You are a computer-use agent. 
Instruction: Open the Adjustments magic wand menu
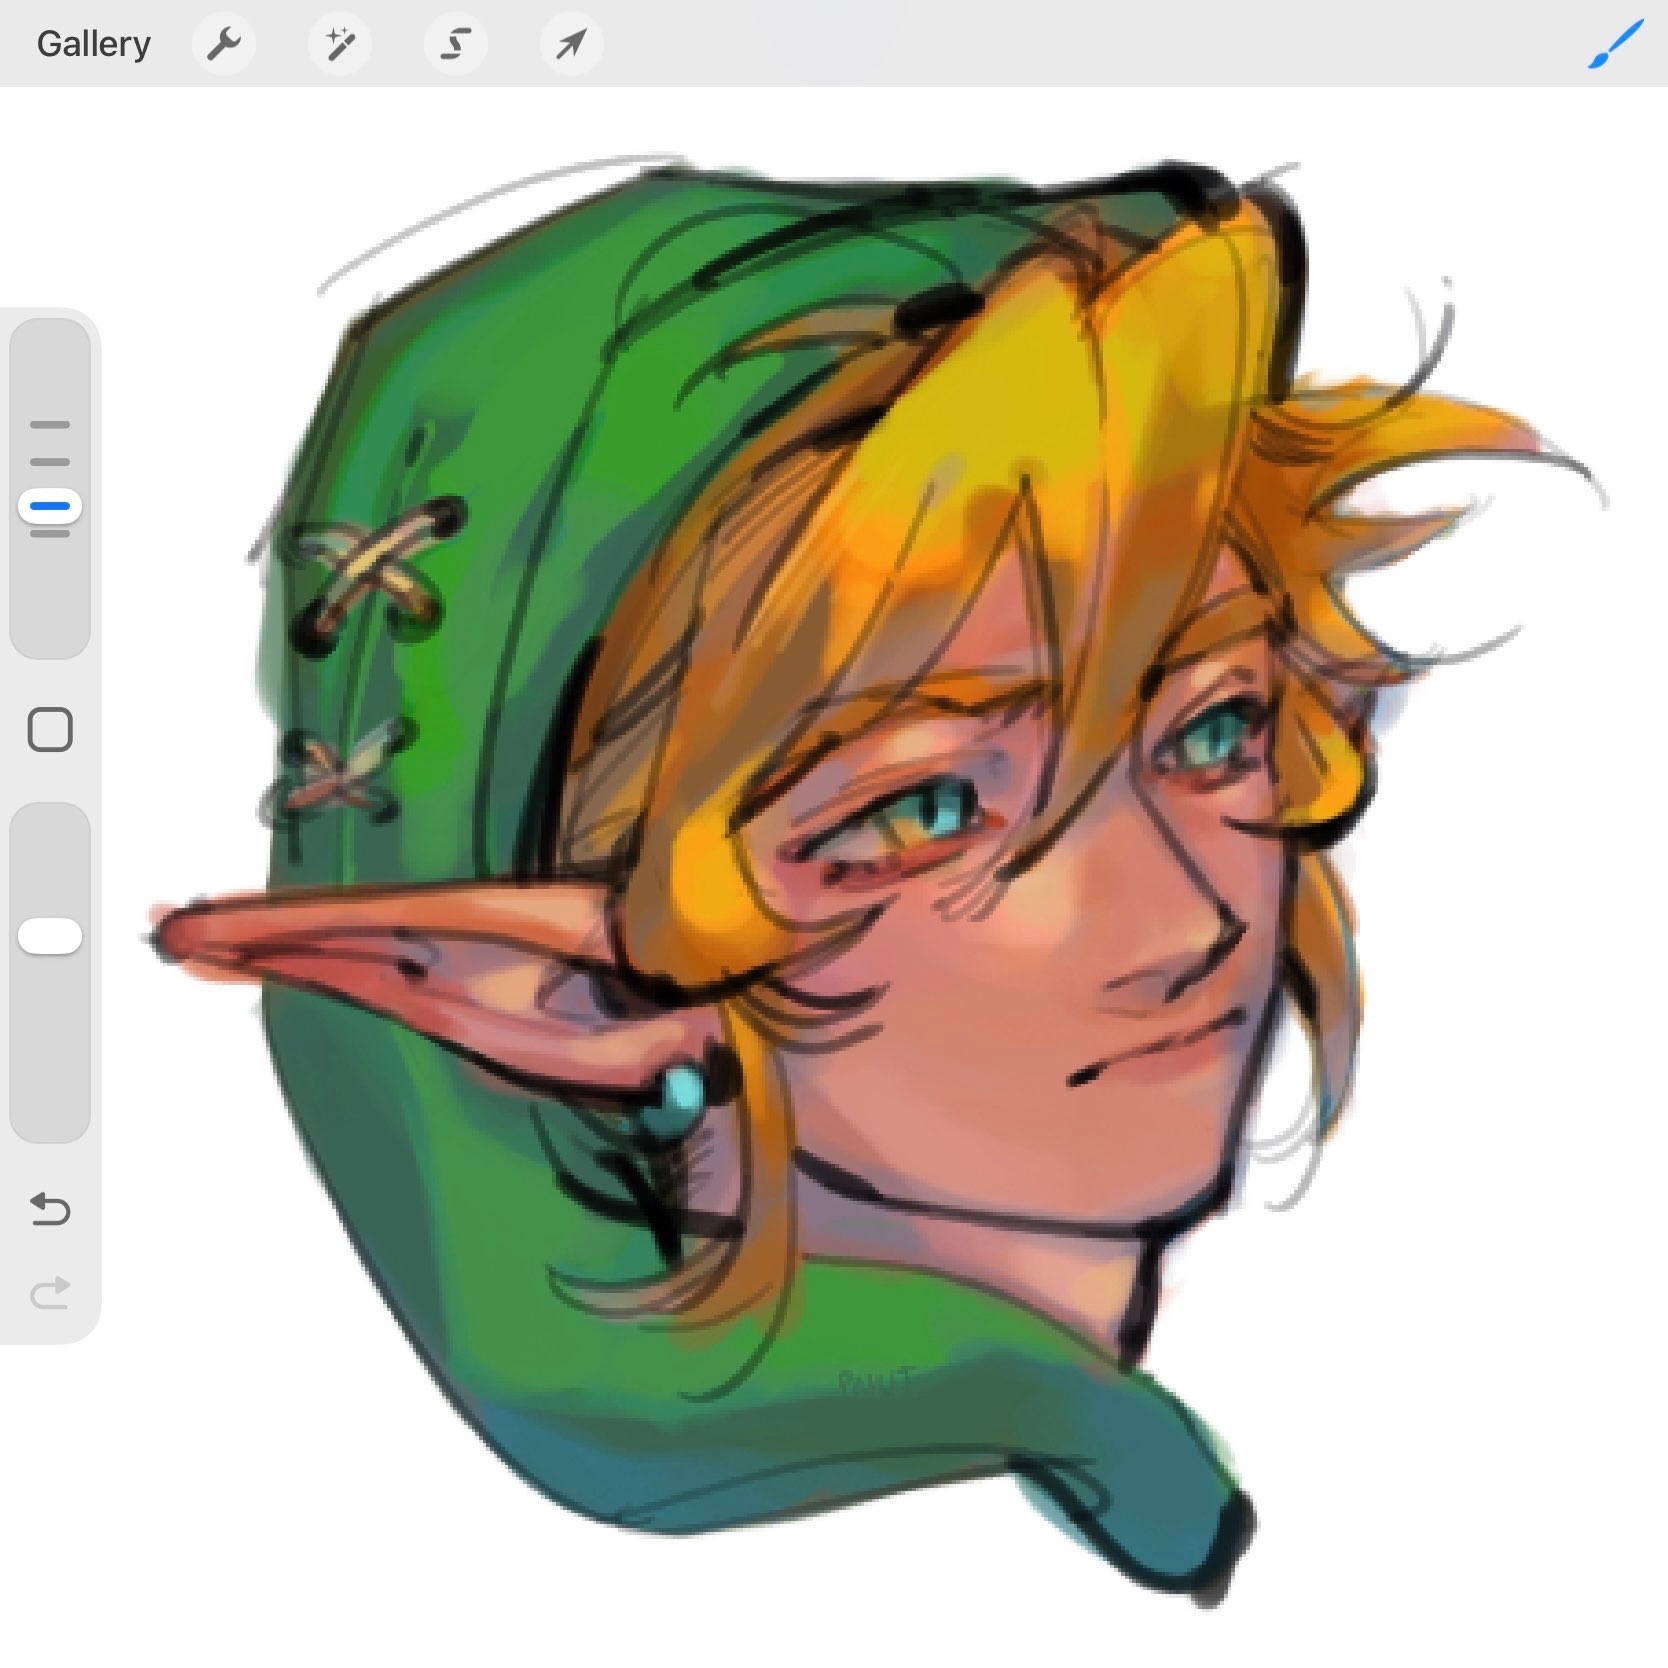(x=339, y=44)
